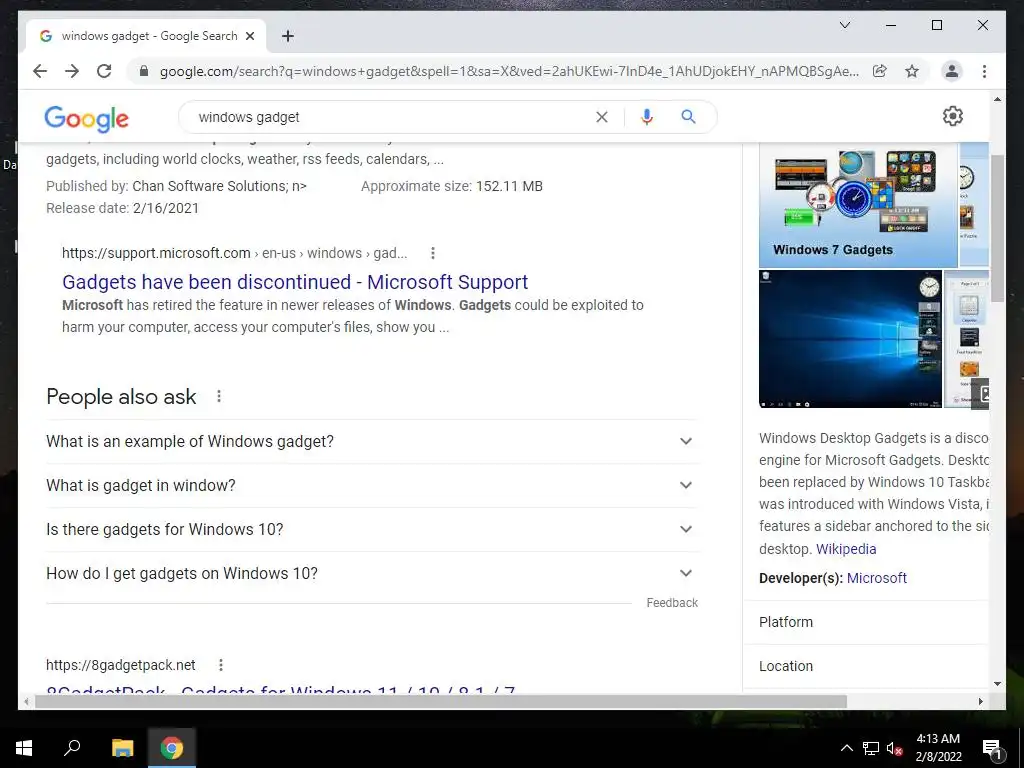Reload the page with the refresh icon
Viewport: 1024px width, 768px height.
coord(104,71)
